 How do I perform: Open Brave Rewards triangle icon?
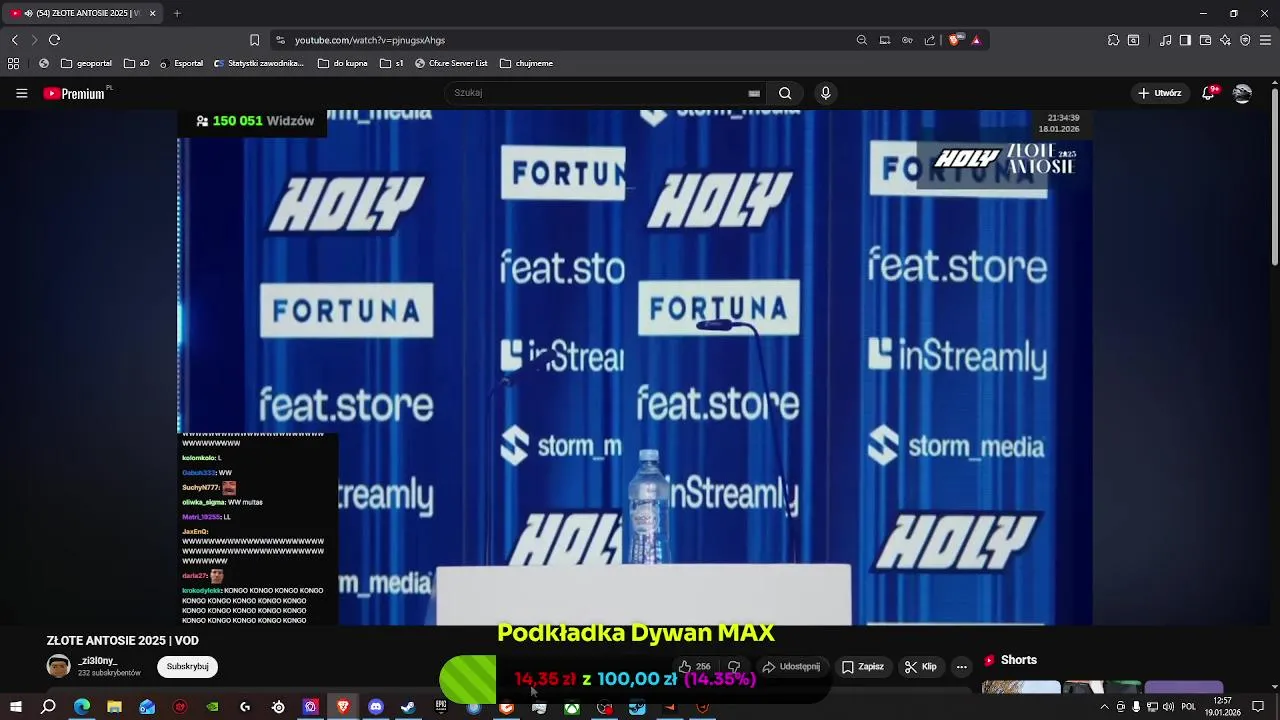(x=976, y=40)
